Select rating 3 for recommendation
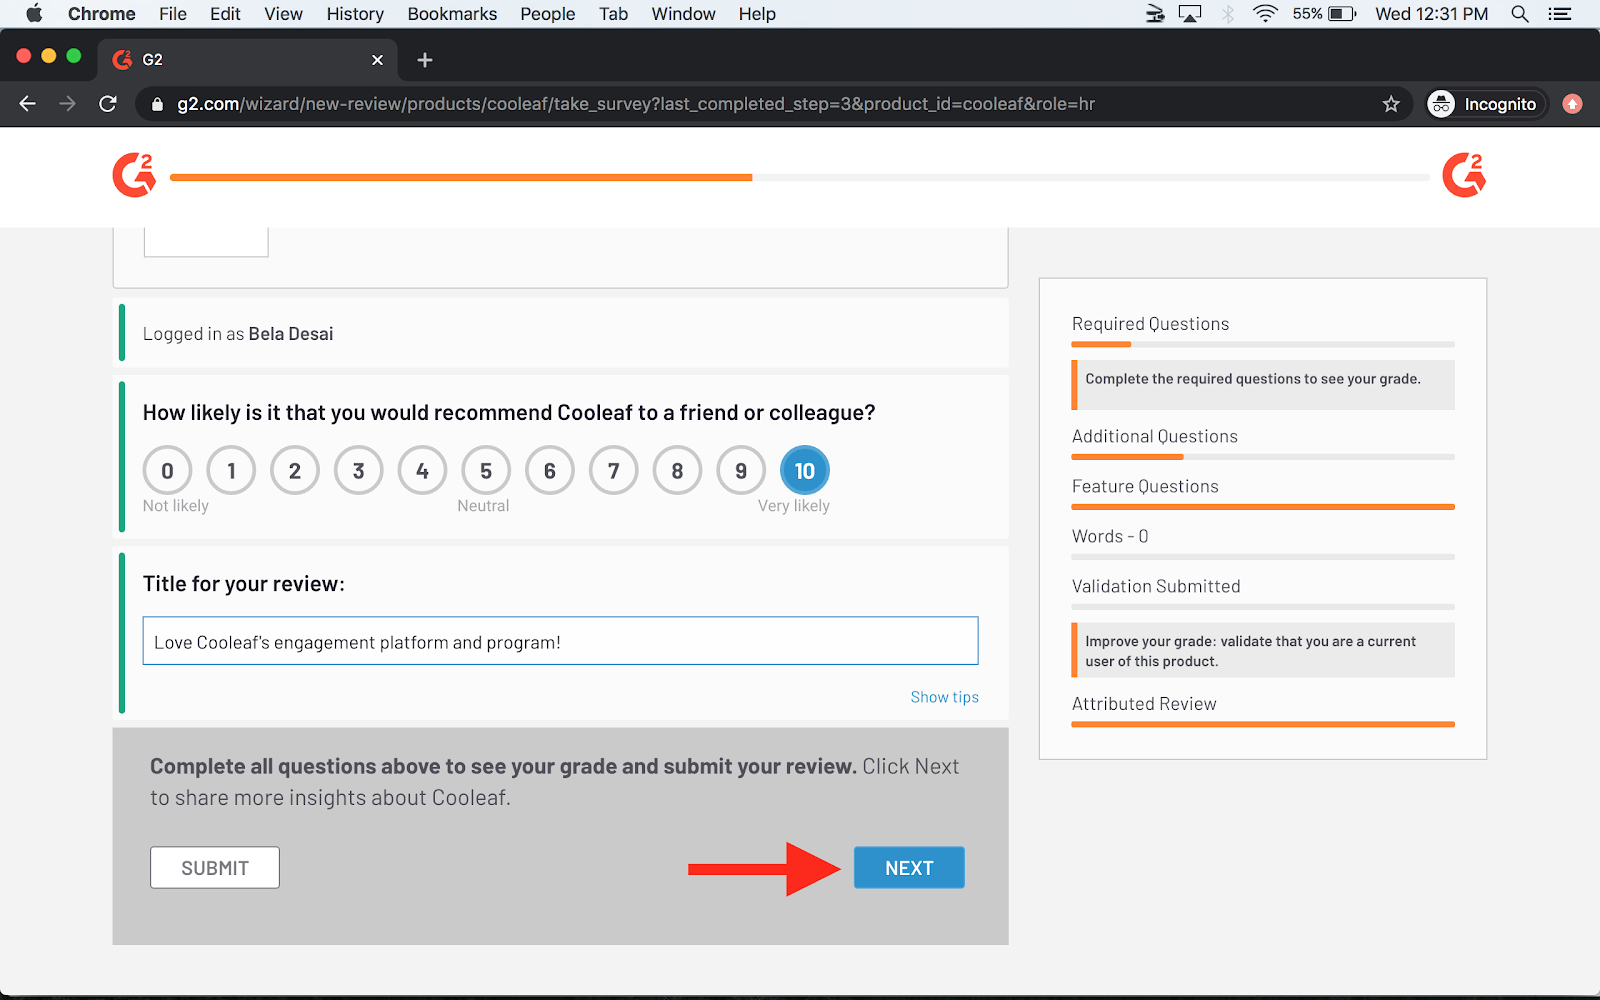 coord(359,471)
